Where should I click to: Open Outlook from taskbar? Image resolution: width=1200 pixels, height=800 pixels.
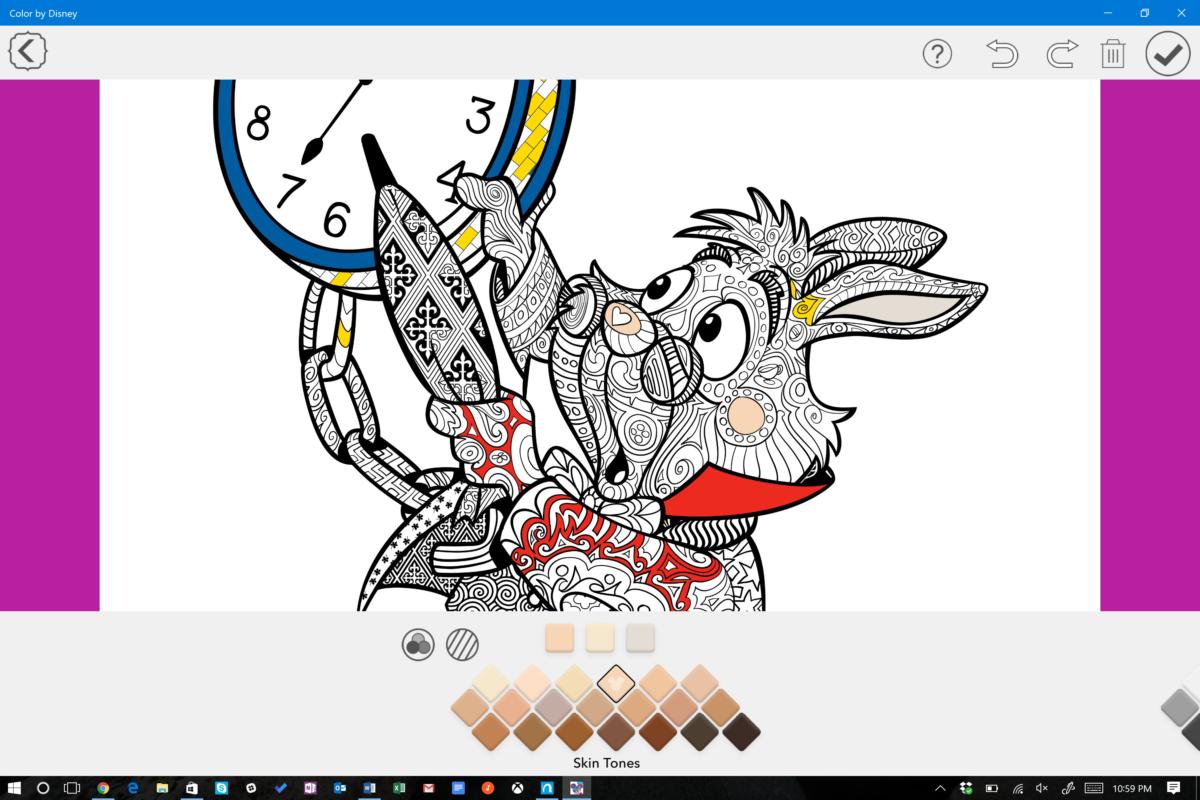[x=340, y=788]
